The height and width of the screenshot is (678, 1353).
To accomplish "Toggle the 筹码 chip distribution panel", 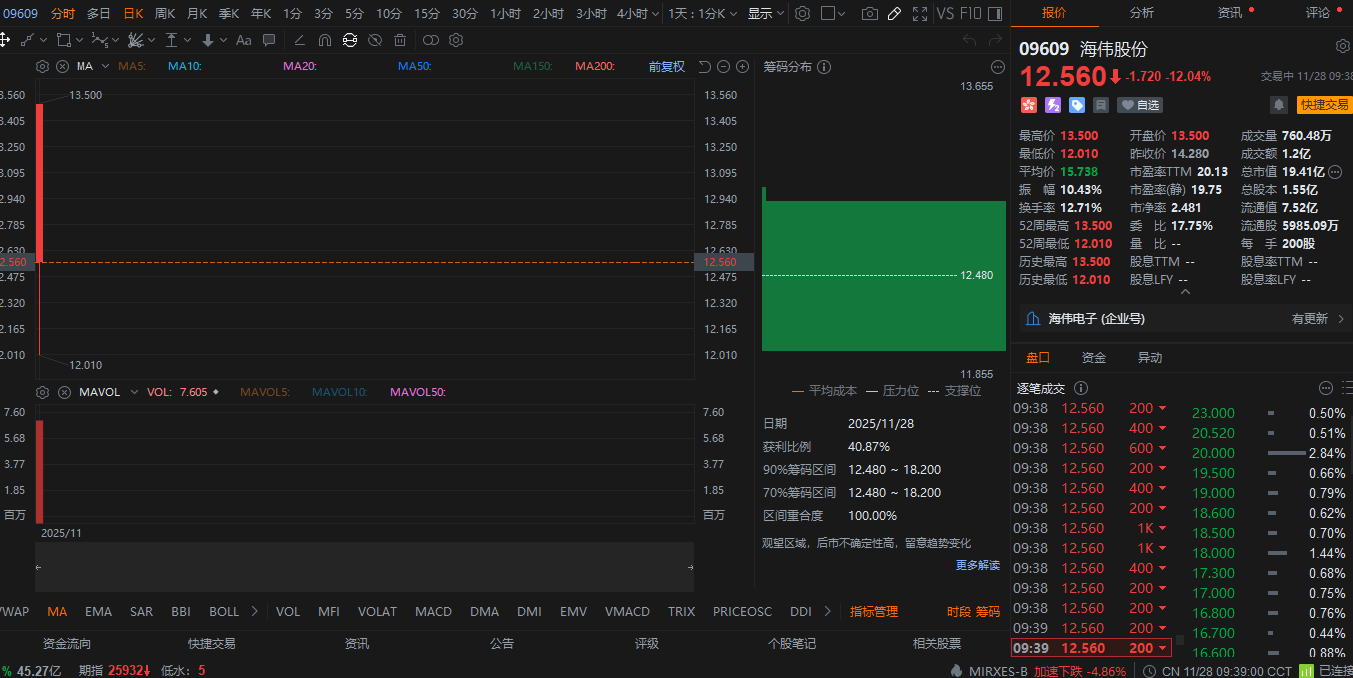I will pyautogui.click(x=987, y=611).
